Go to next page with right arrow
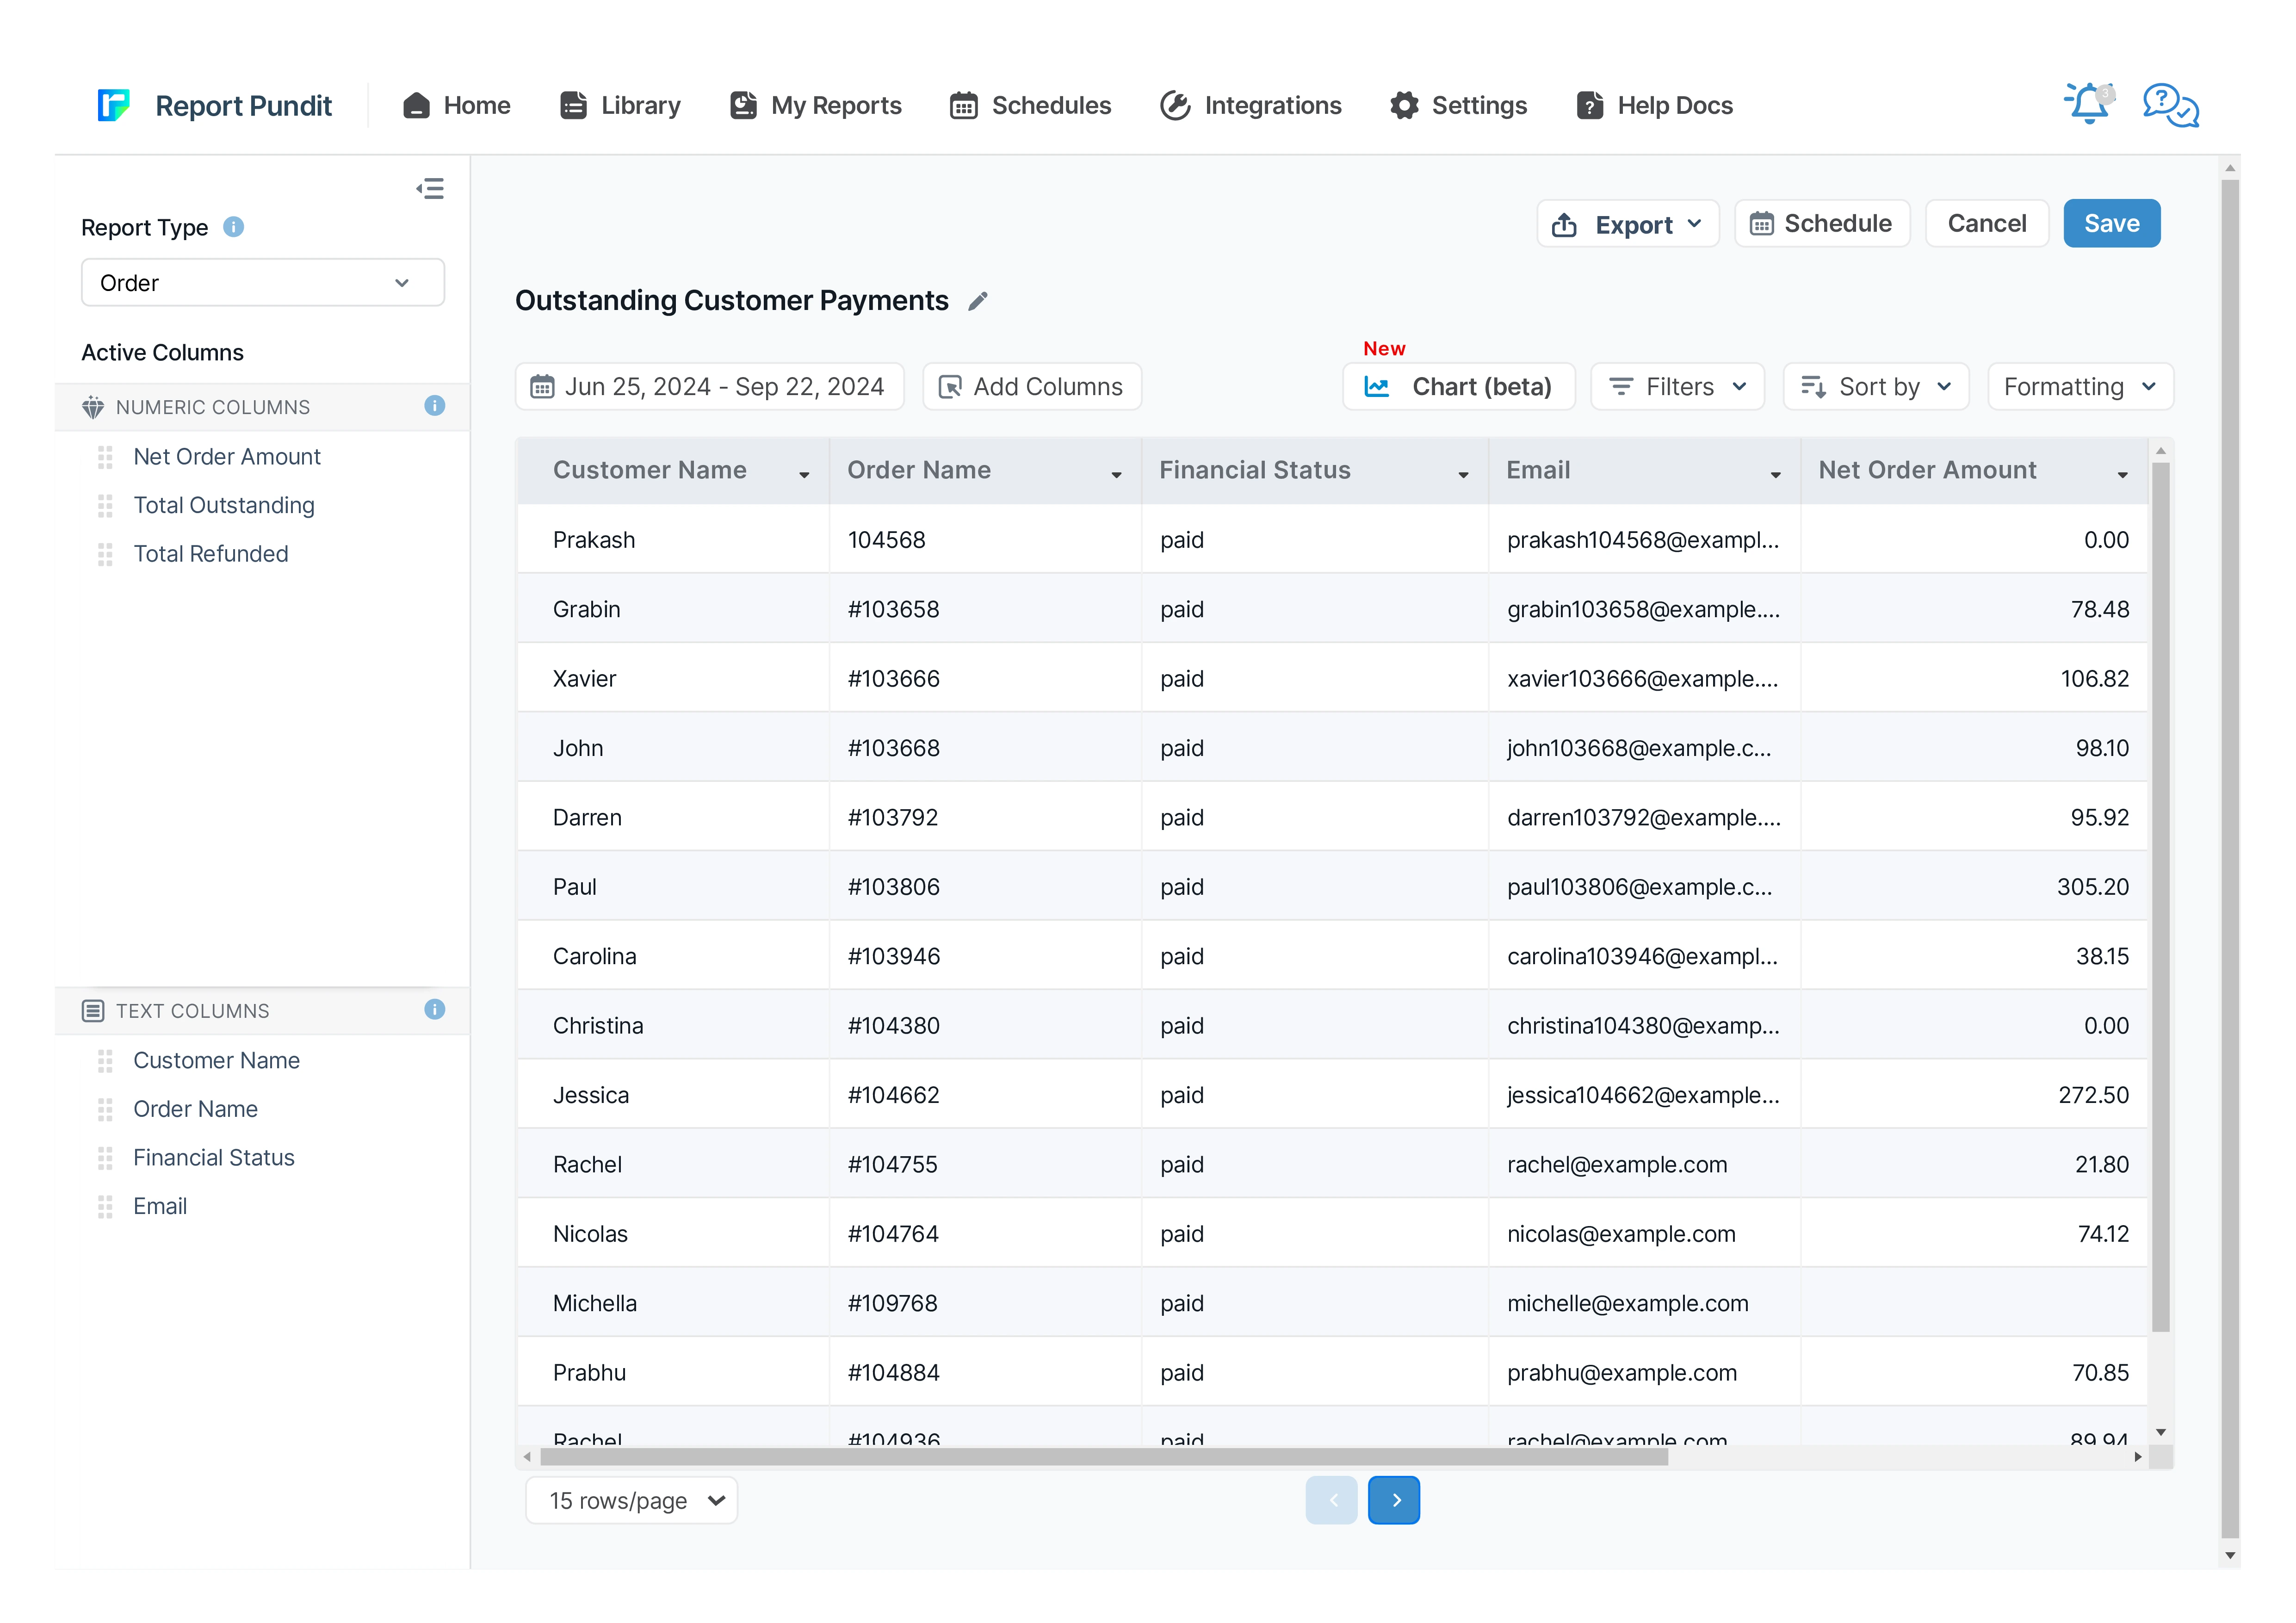This screenshot has height=1623, width=2296. point(1394,1500)
